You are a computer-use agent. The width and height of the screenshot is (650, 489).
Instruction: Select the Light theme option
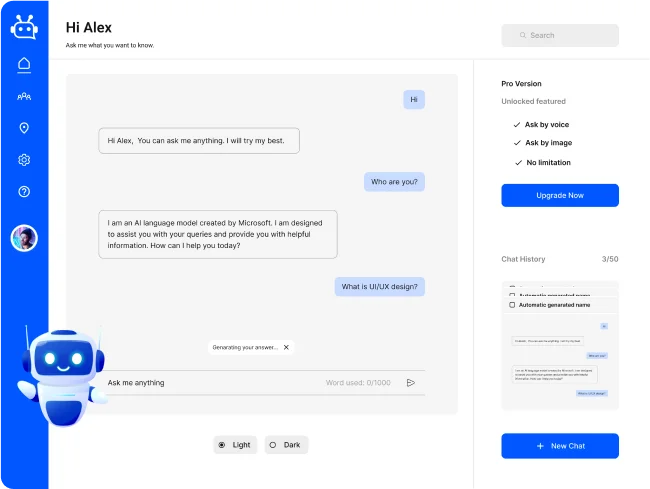tap(235, 445)
